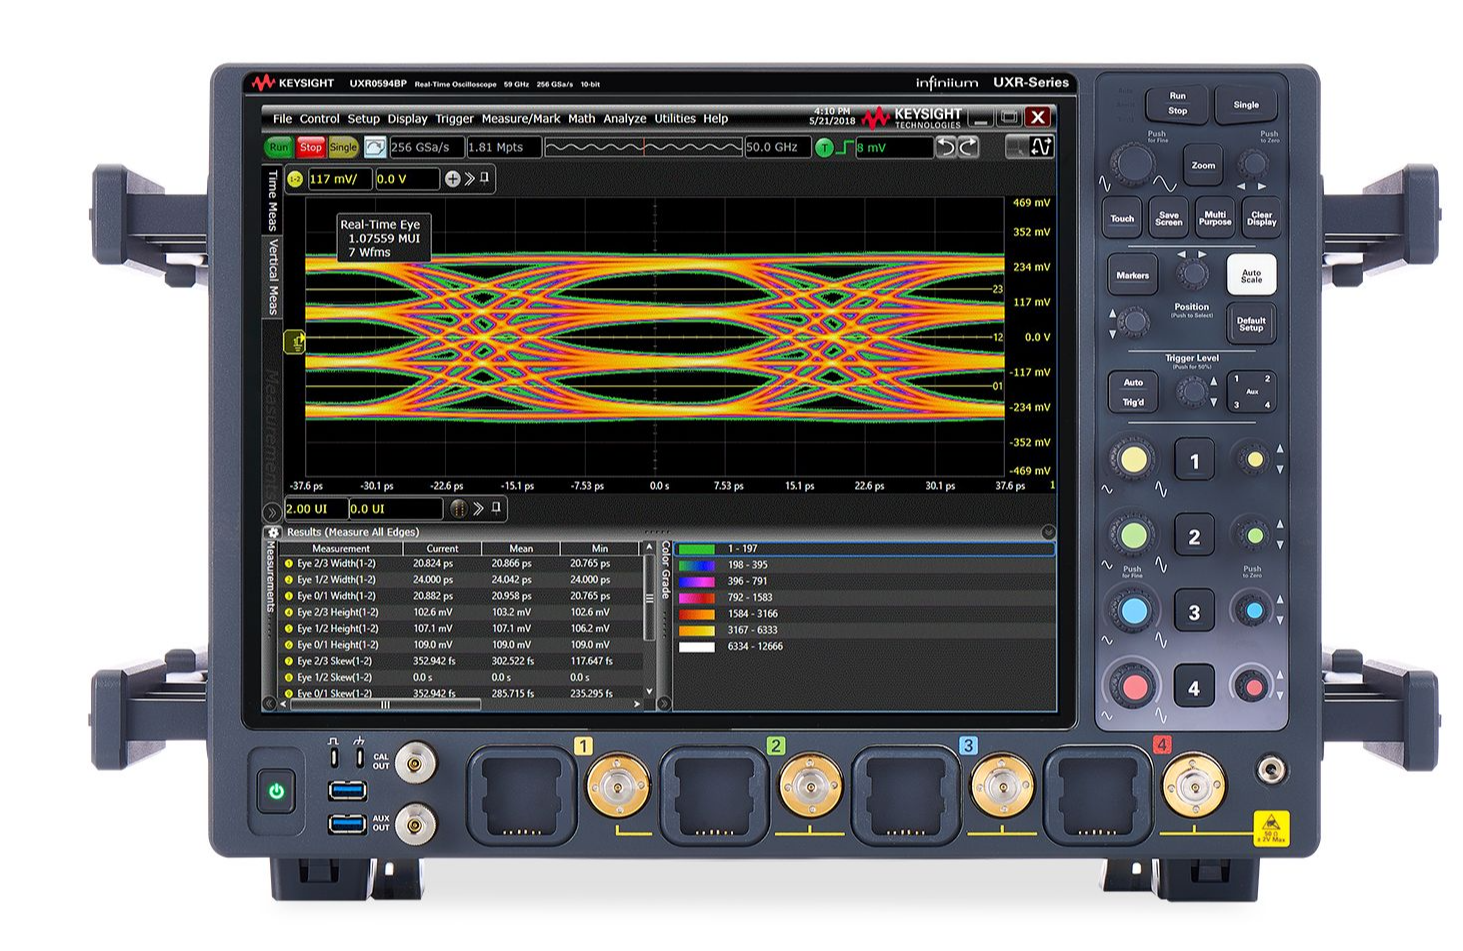Click the Autoscale icon in the top toolbar
This screenshot has width=1463, height=951.
[x=1041, y=147]
